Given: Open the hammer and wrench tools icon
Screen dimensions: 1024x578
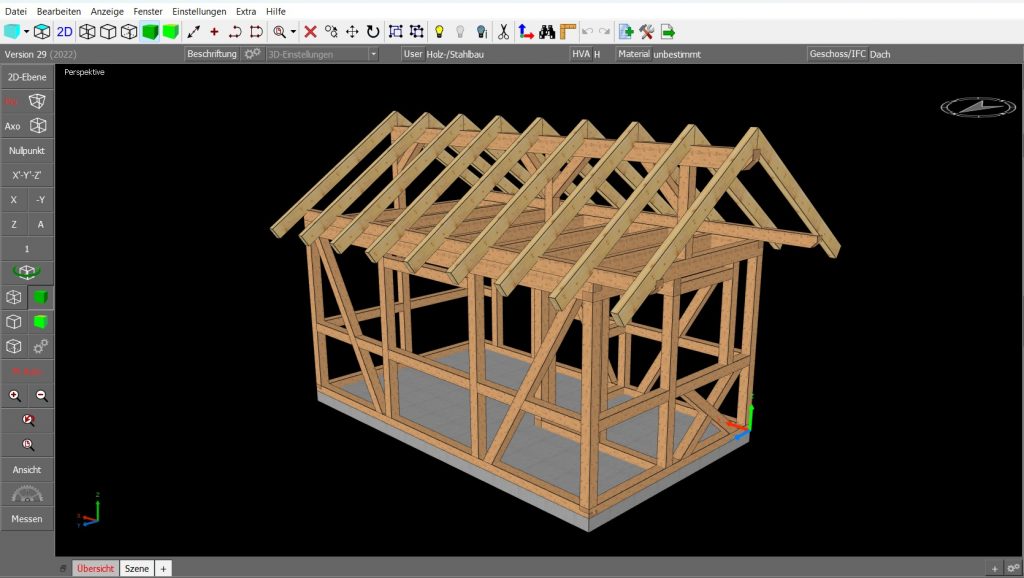Looking at the screenshot, I should tap(646, 31).
